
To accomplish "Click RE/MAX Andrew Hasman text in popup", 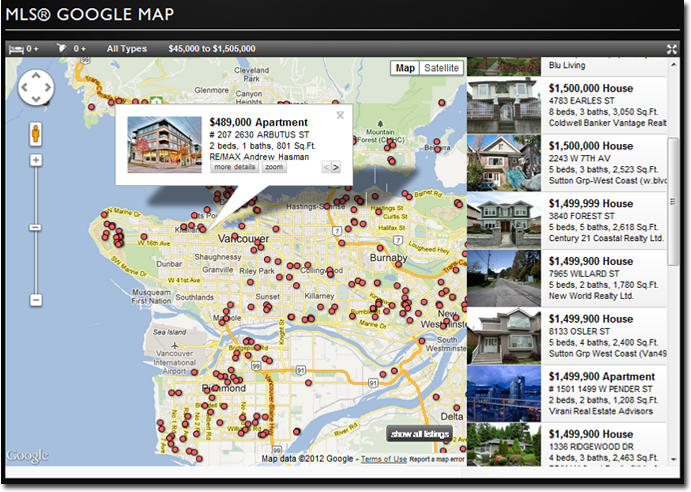I will click(259, 157).
